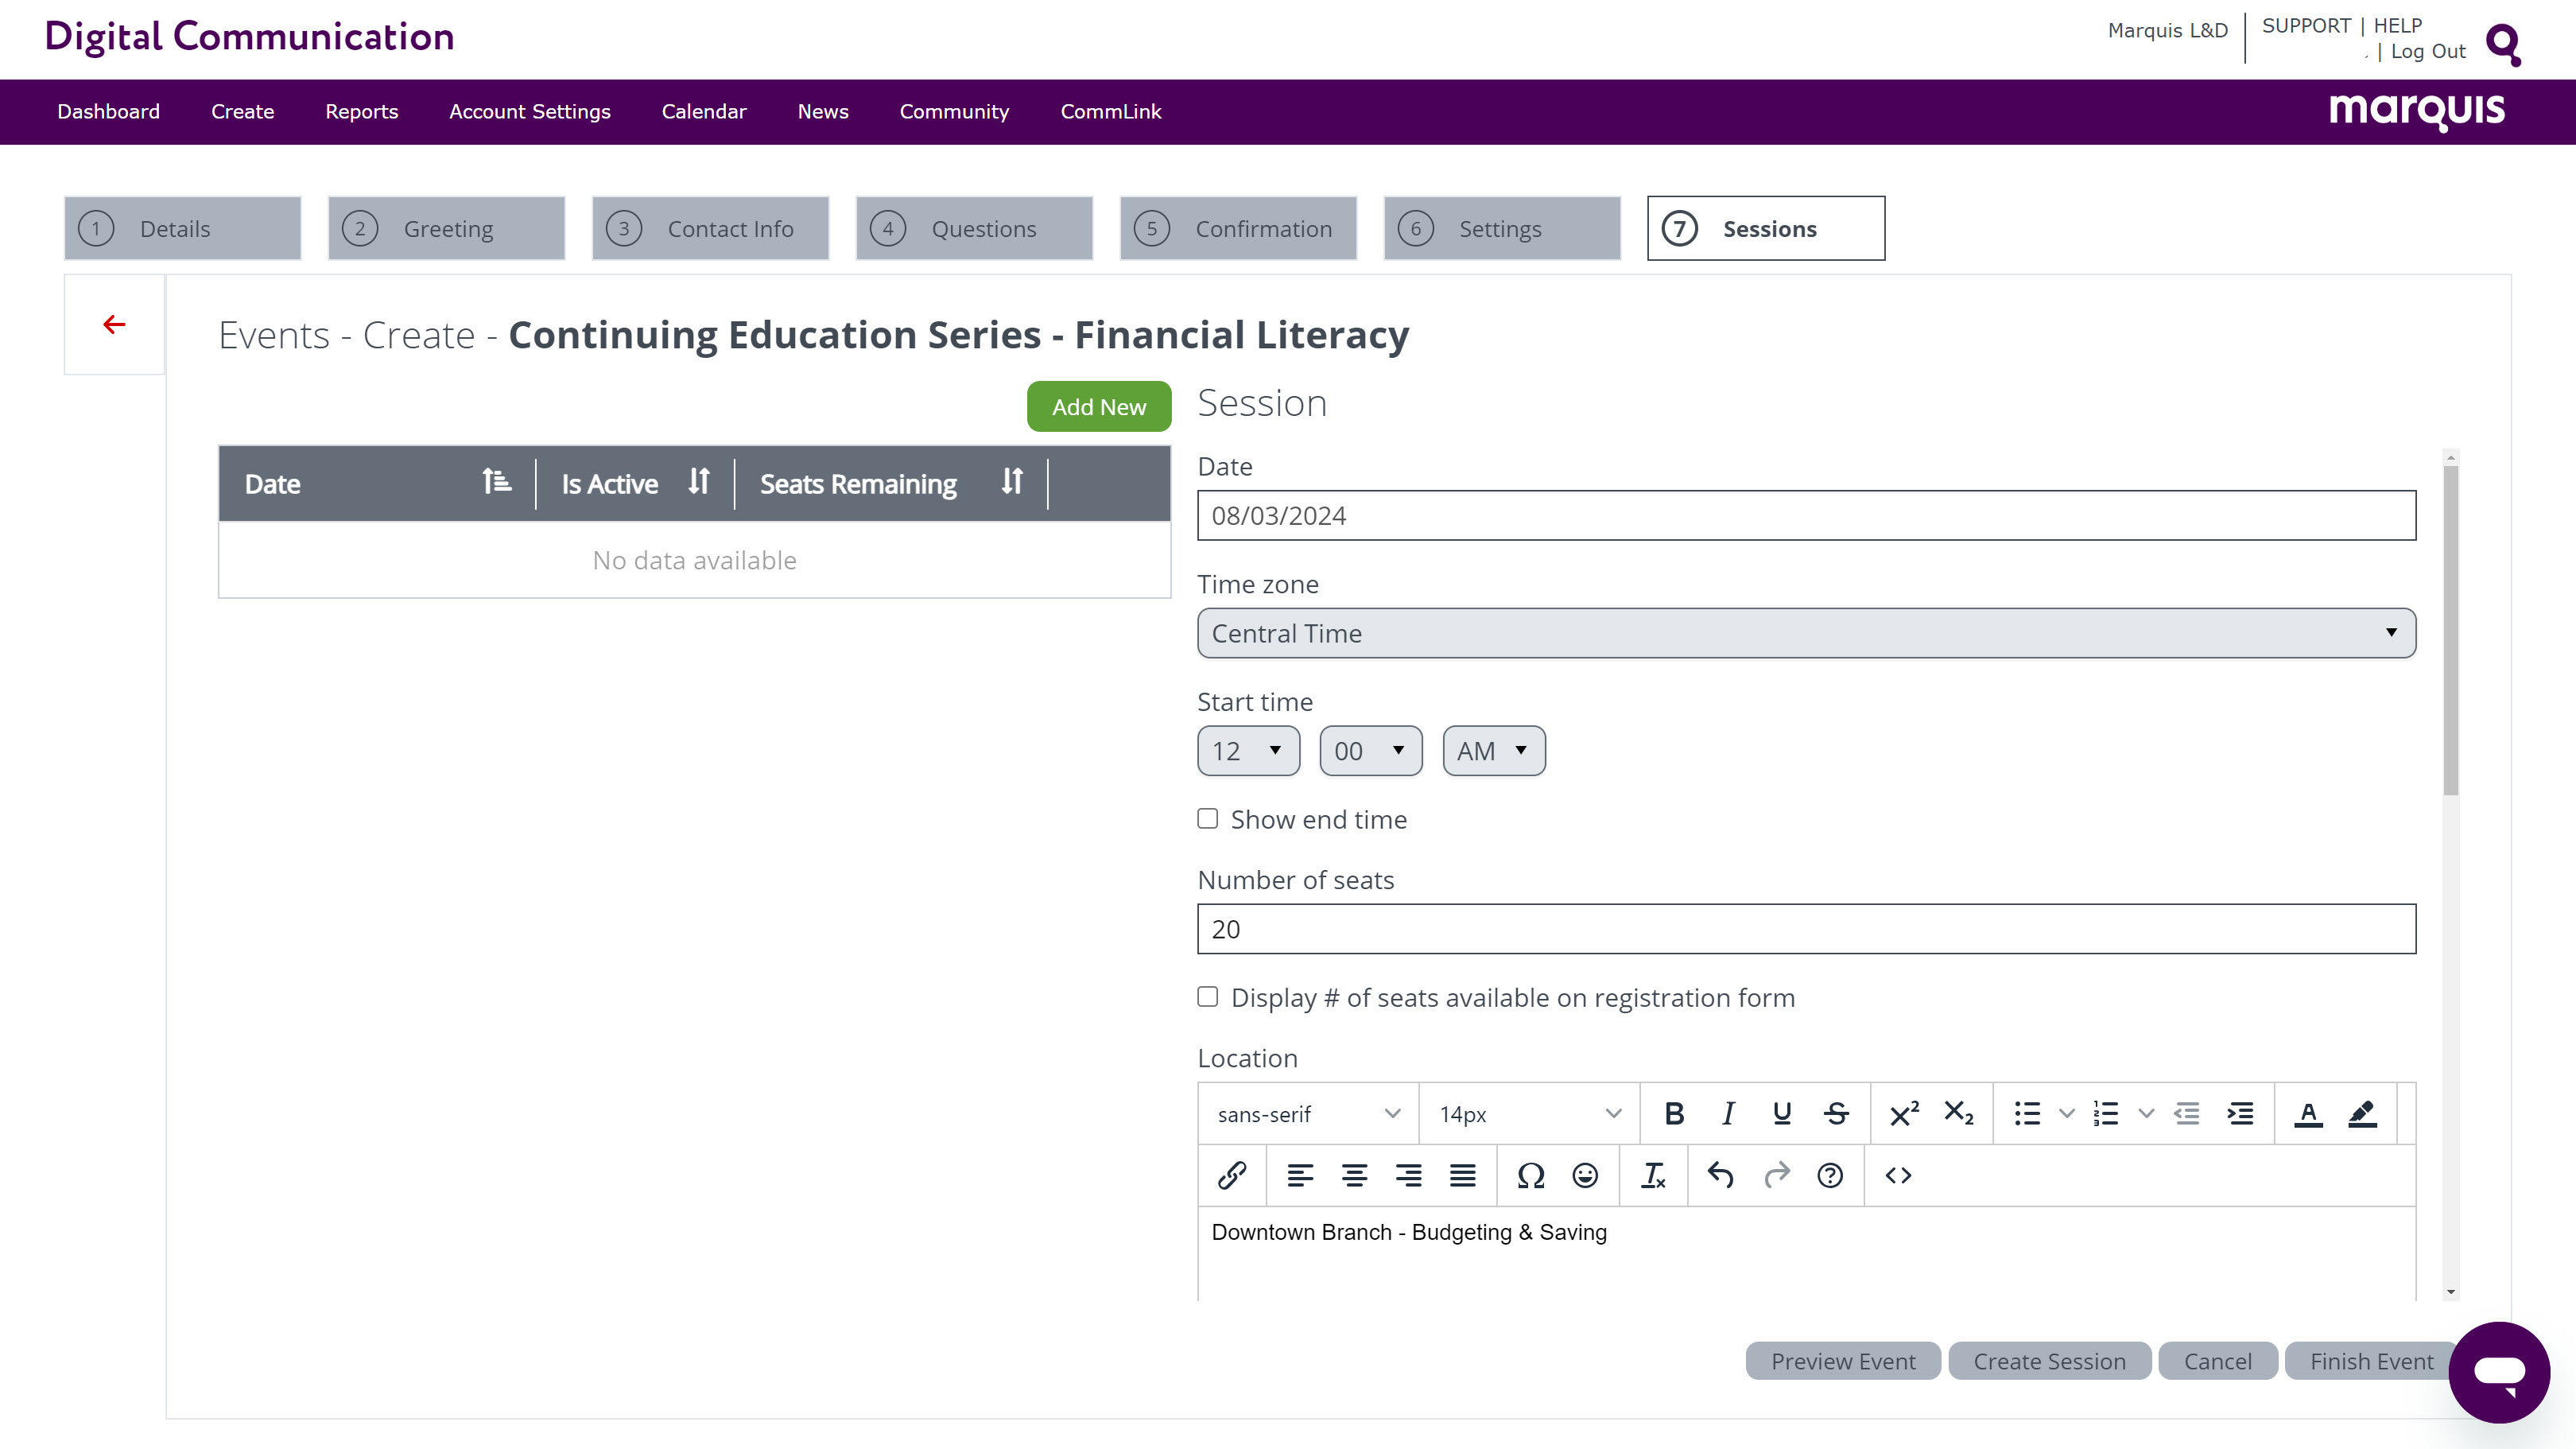Image resolution: width=2576 pixels, height=1449 pixels.
Task: Click the undo arrow icon
Action: point(1720,1175)
